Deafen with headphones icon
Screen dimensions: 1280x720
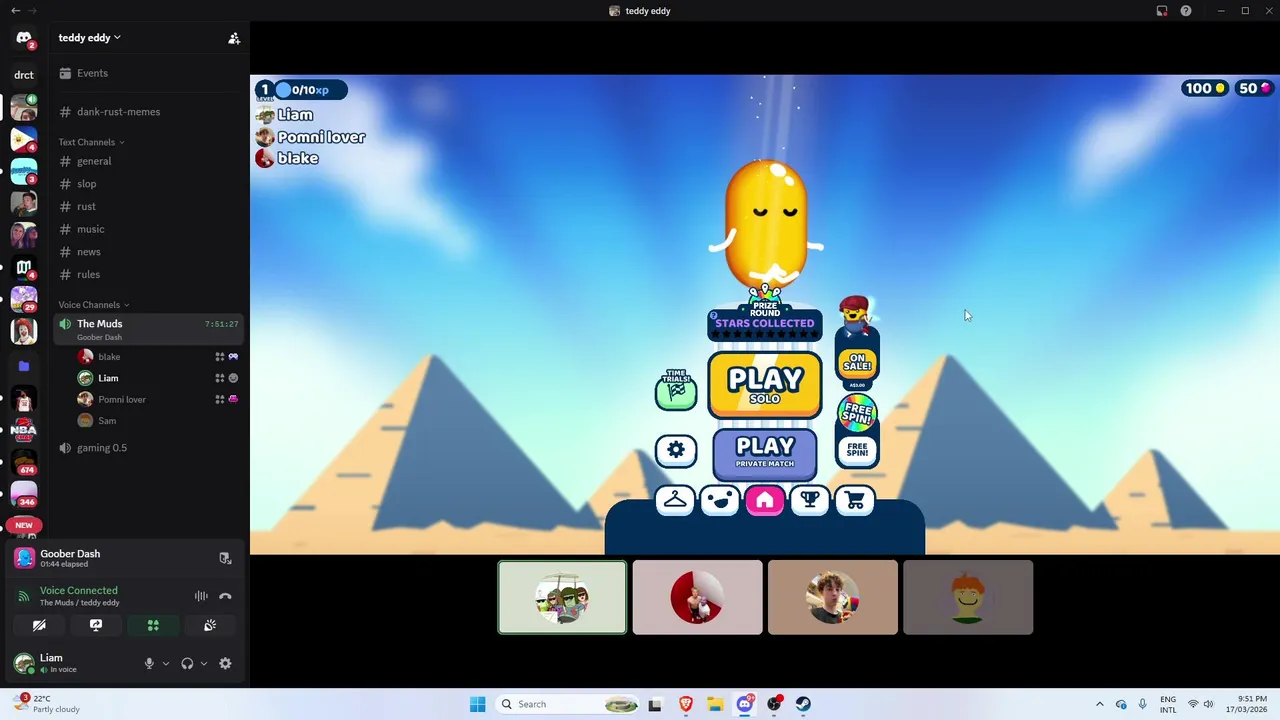(187, 663)
